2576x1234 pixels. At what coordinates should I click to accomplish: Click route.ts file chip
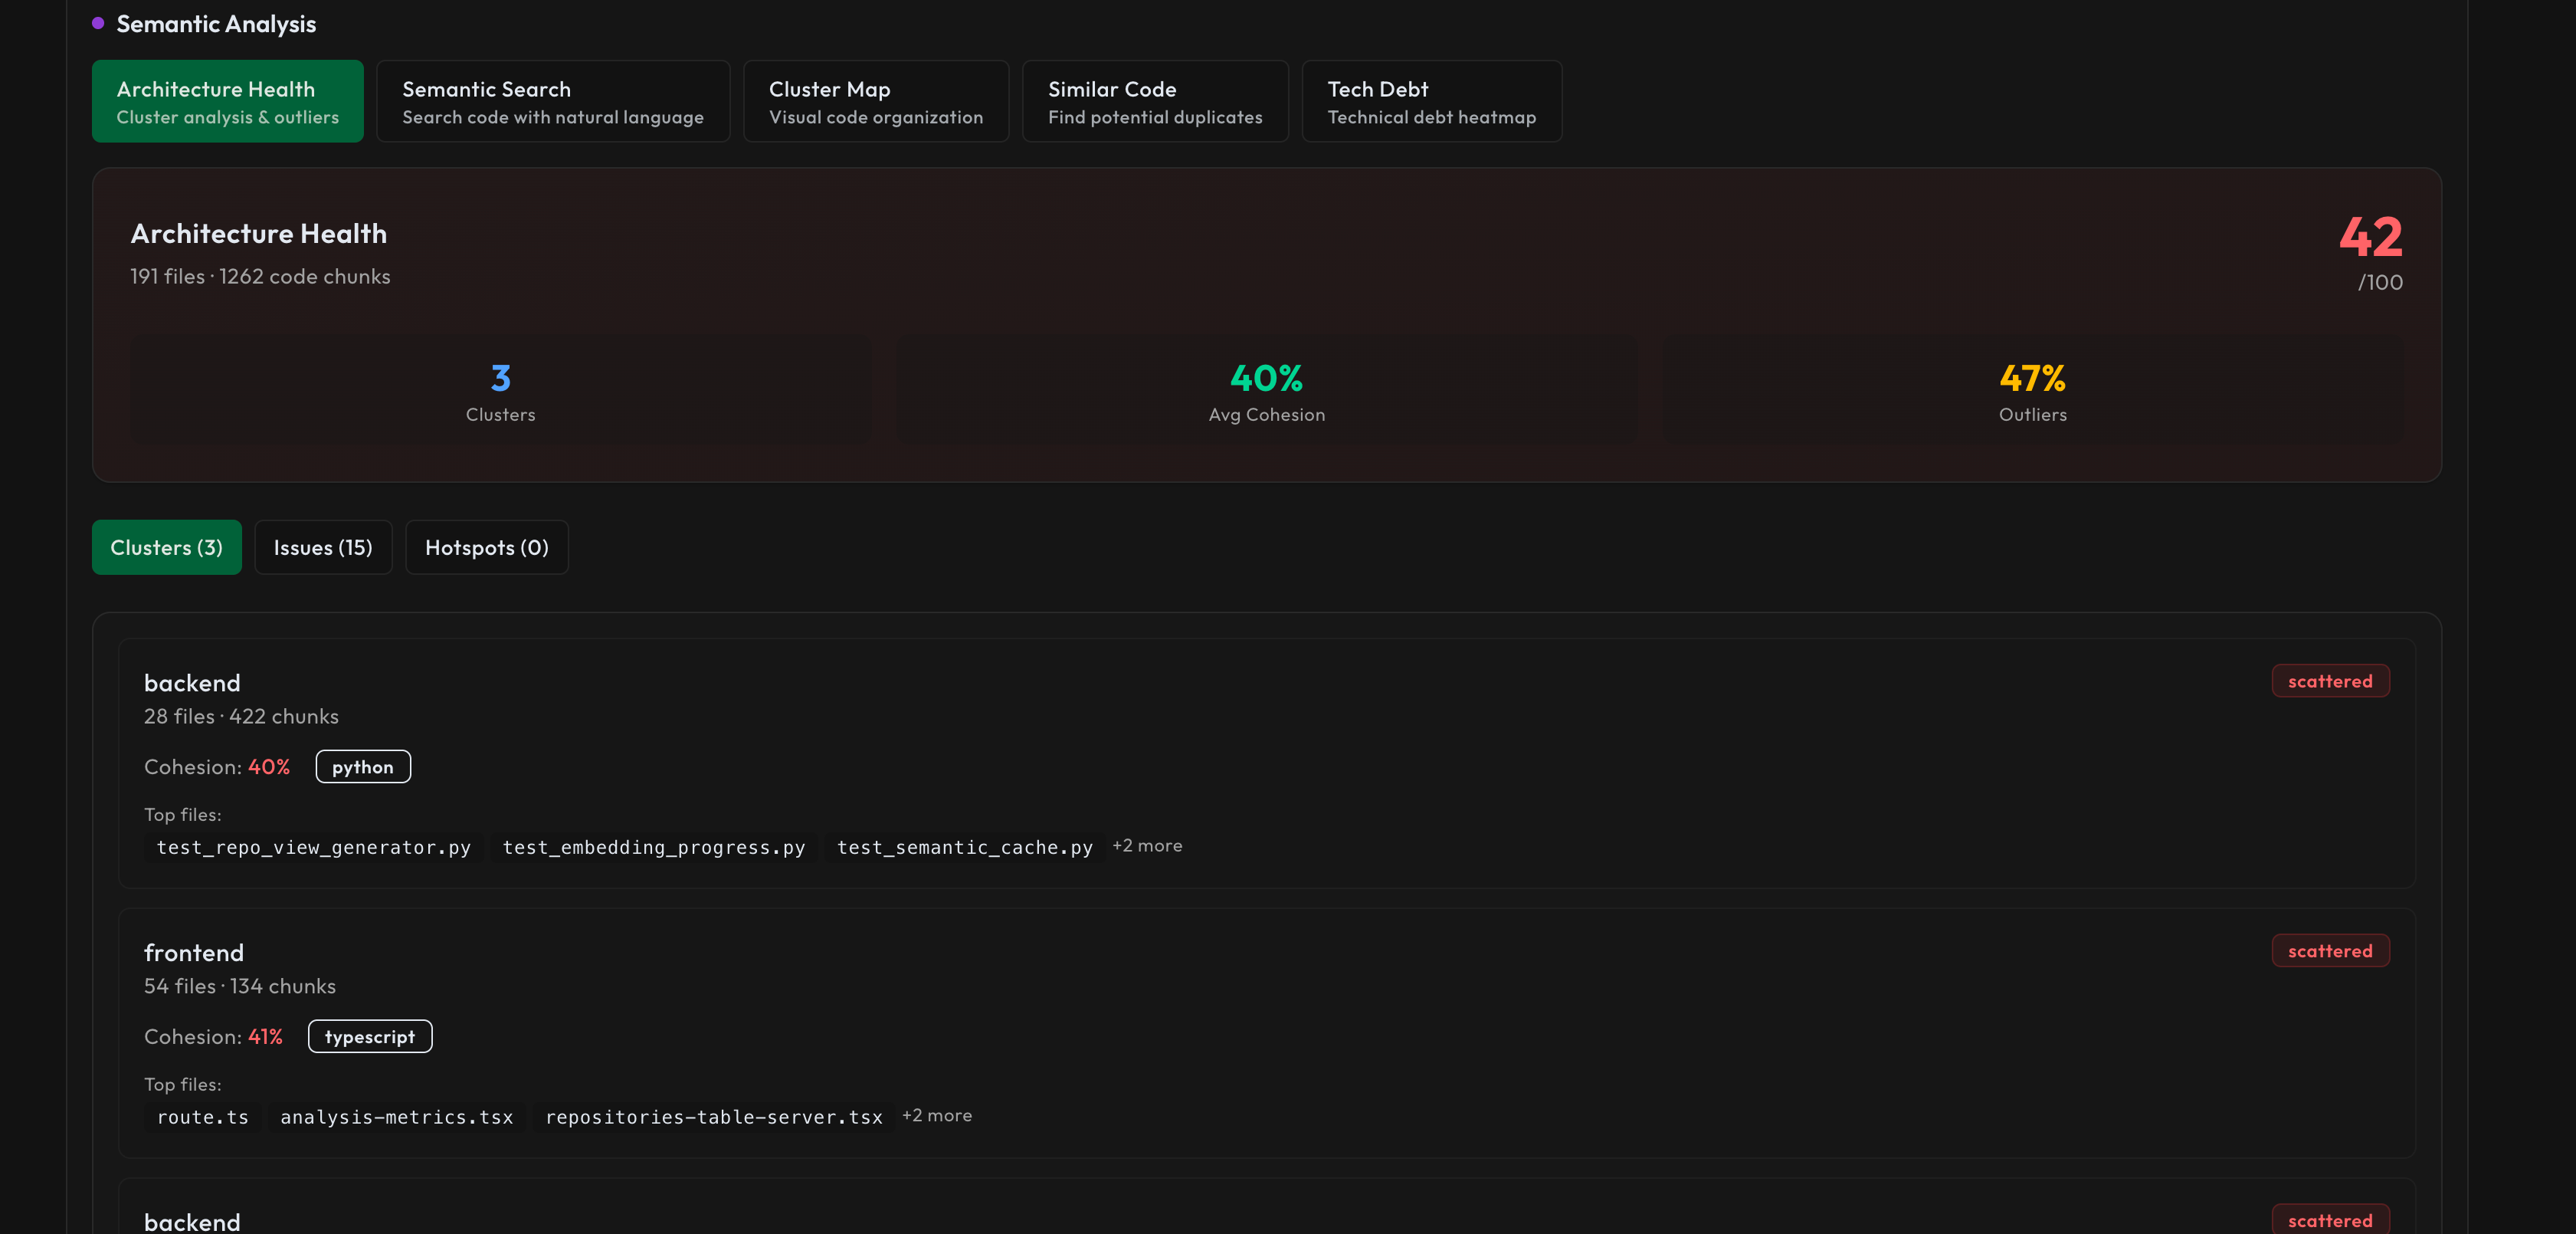202,1117
